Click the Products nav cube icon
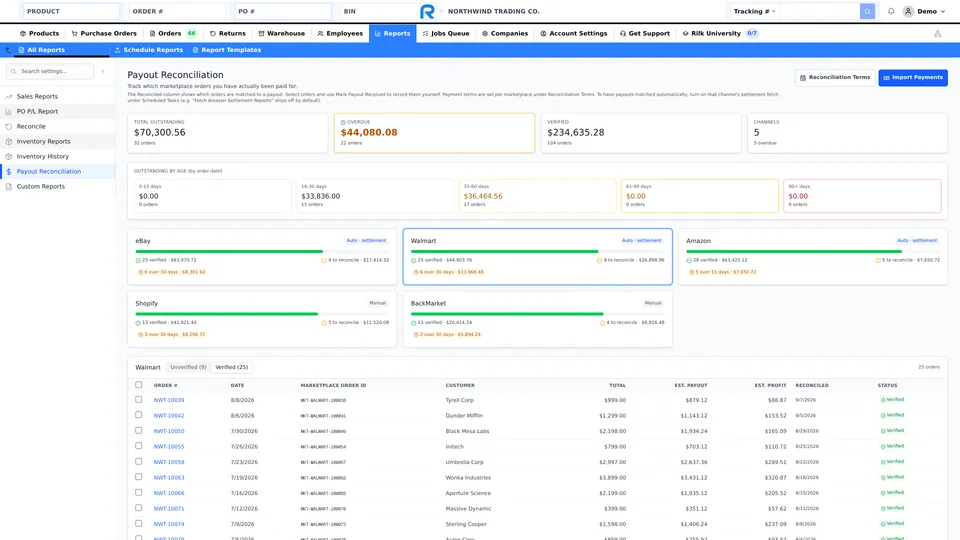The width and height of the screenshot is (960, 540). click(23, 34)
